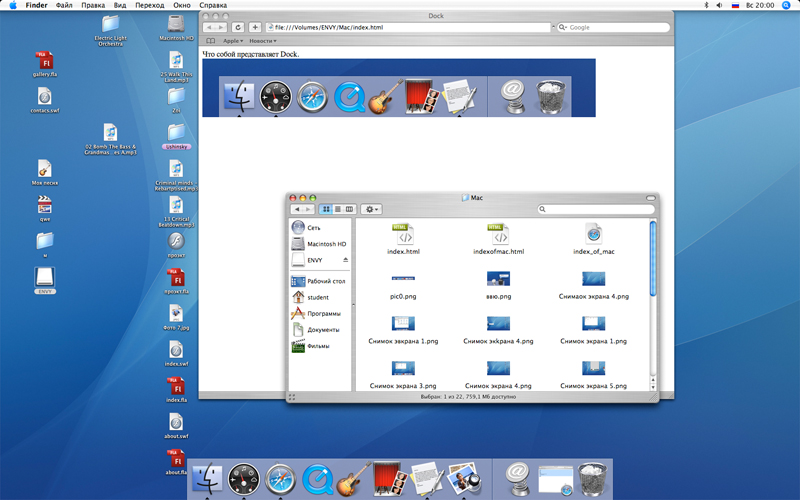Eject the ENVY volume in the Finder sidebar
Viewport: 800px width, 500px height.
[345, 260]
